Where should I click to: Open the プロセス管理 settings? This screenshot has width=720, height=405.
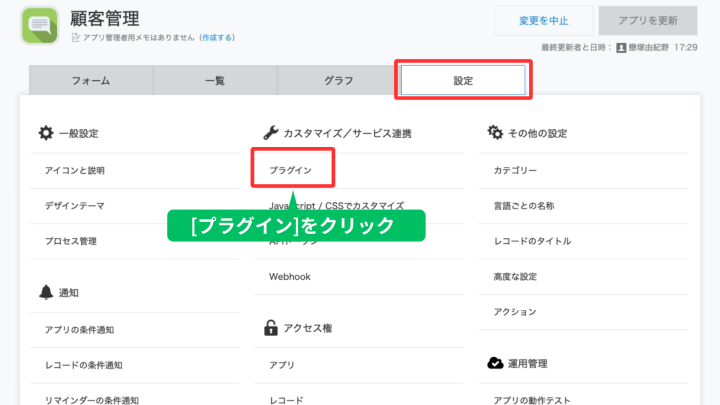[x=71, y=241]
